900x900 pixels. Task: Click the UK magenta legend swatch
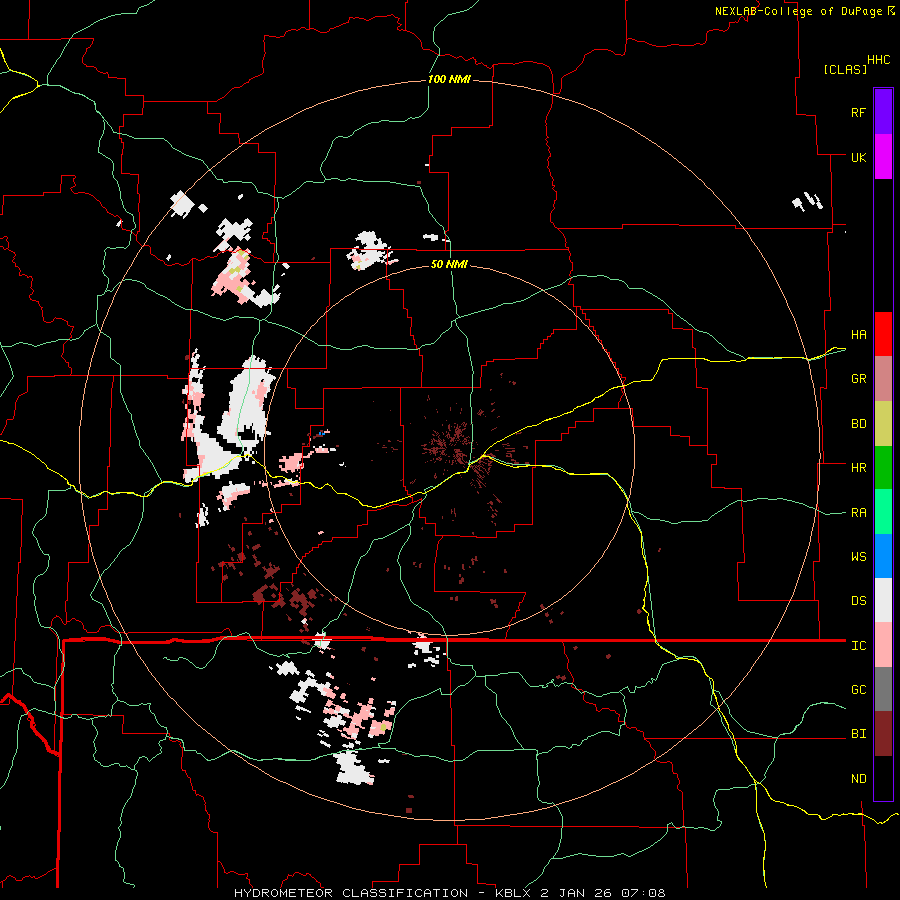pos(883,157)
